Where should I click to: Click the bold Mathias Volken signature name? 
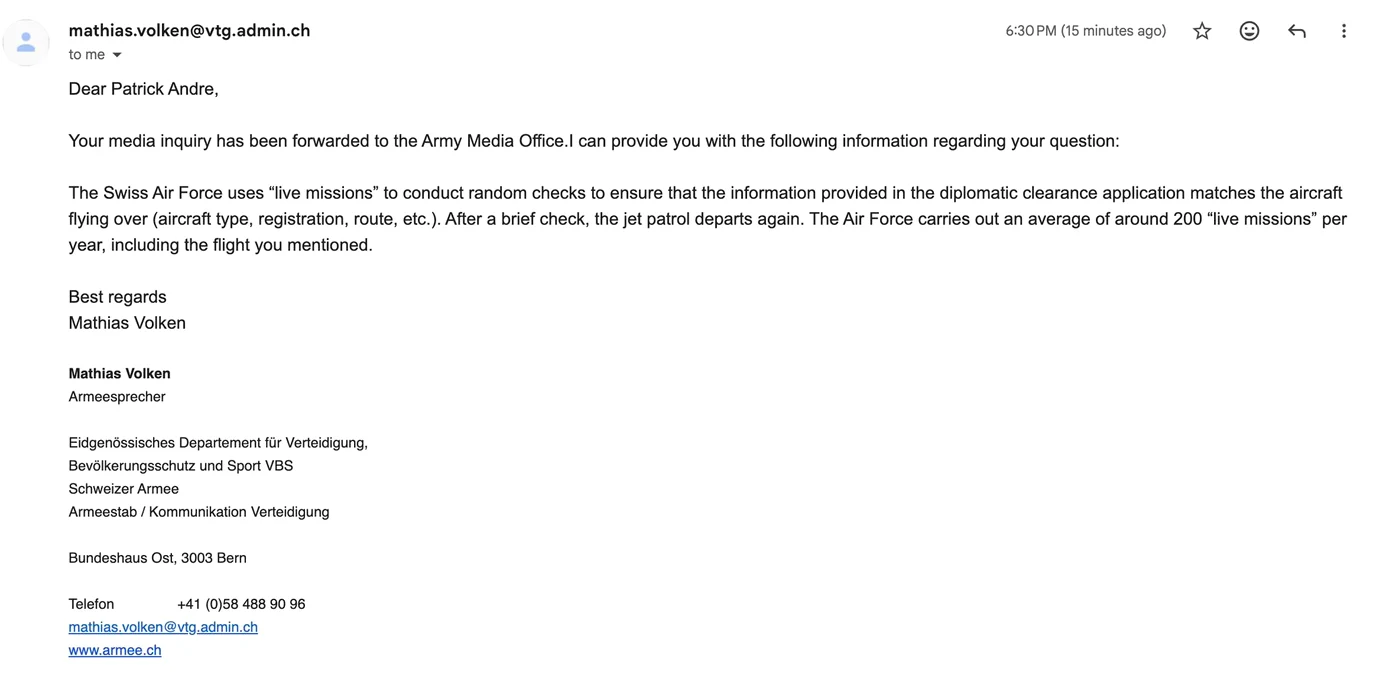119,374
